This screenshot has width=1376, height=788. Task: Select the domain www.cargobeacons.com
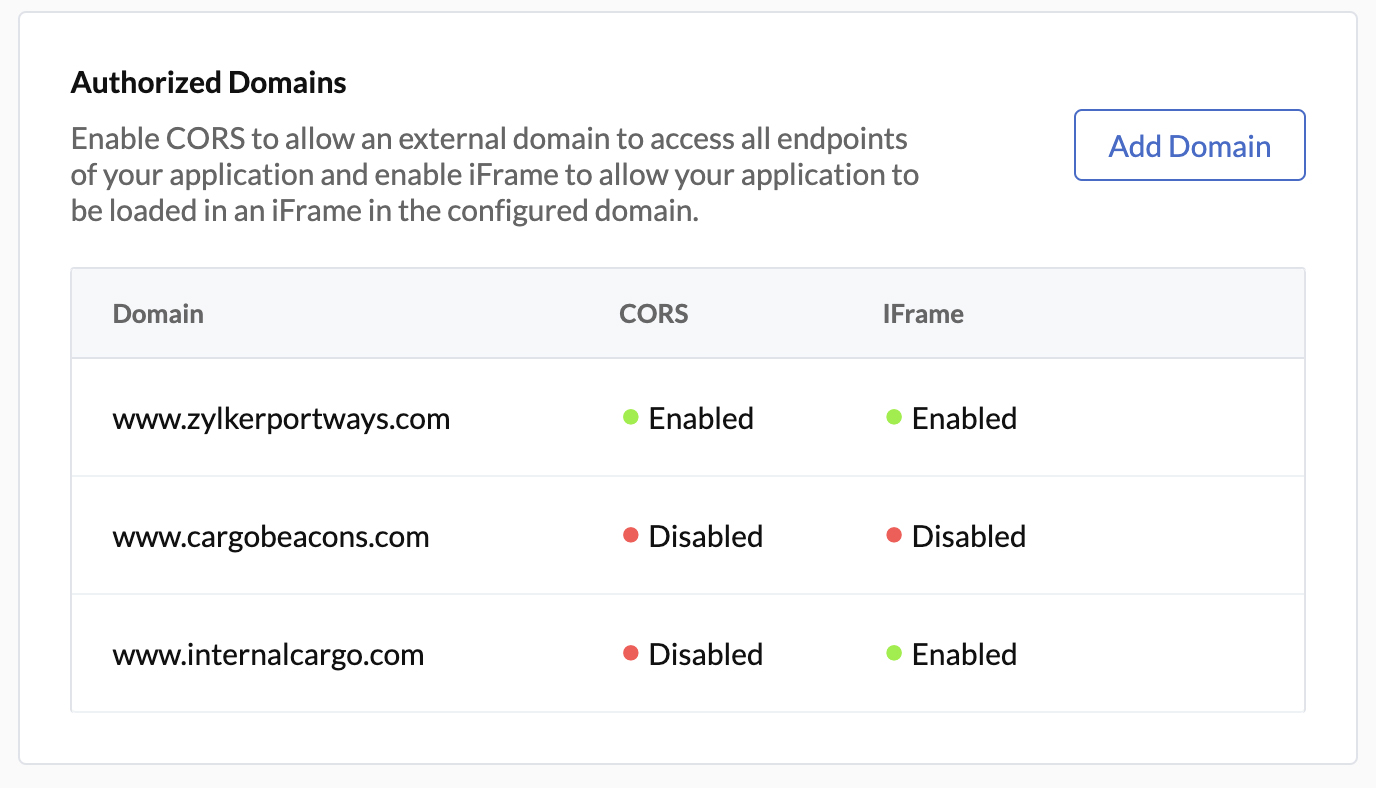point(271,535)
